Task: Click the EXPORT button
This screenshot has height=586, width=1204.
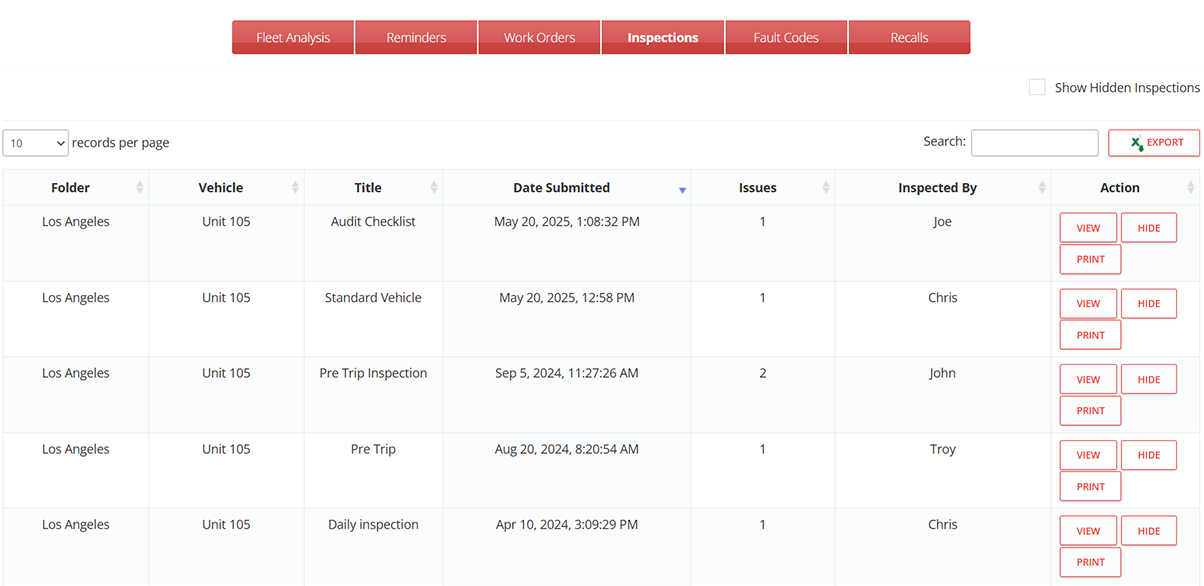Action: pos(1154,143)
